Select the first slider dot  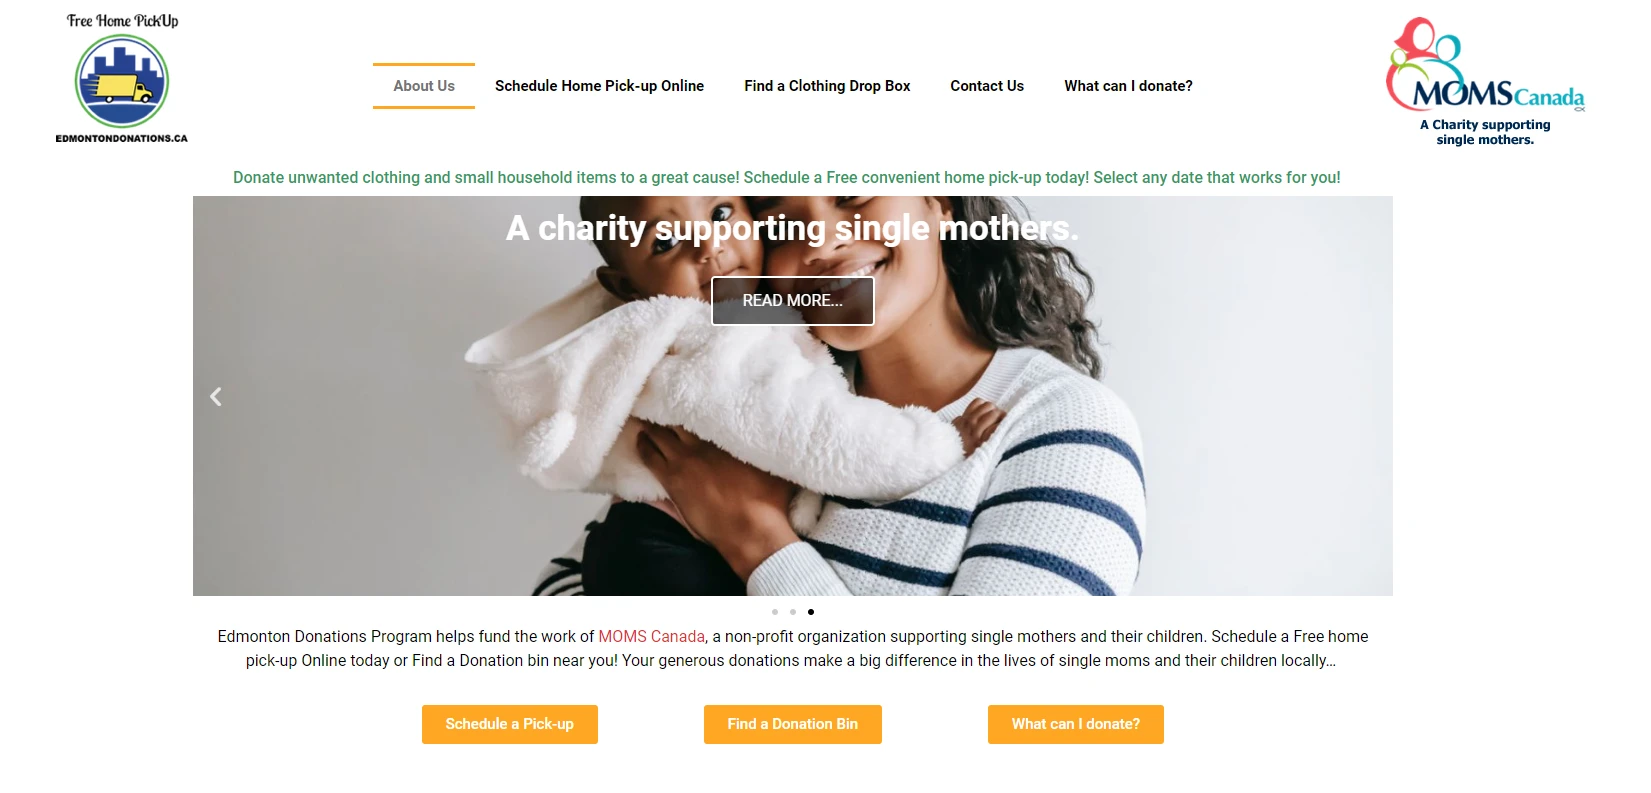774,612
